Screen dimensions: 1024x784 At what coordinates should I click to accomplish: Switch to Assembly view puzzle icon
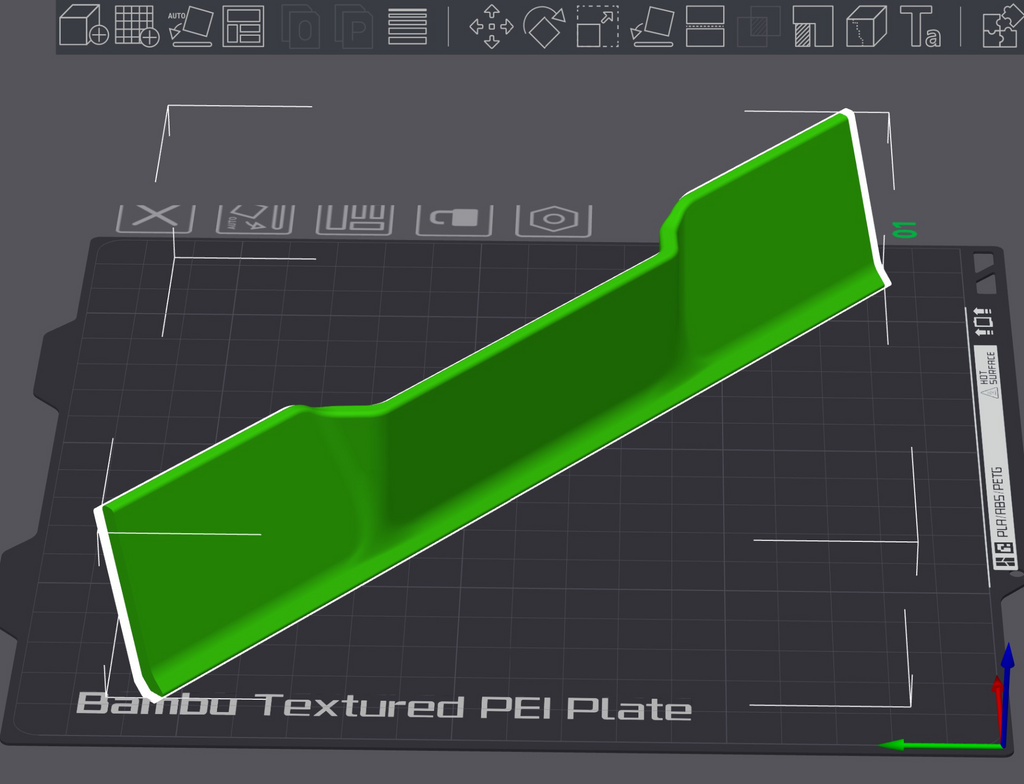[1002, 27]
